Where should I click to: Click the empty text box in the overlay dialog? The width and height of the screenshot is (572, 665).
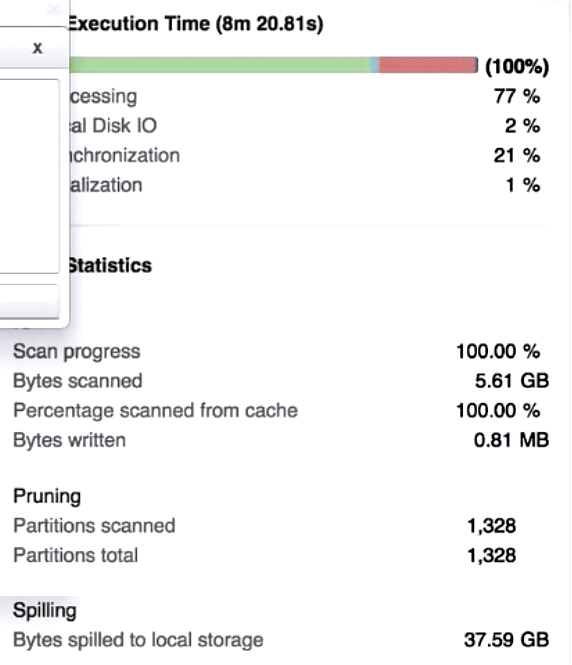tap(29, 176)
